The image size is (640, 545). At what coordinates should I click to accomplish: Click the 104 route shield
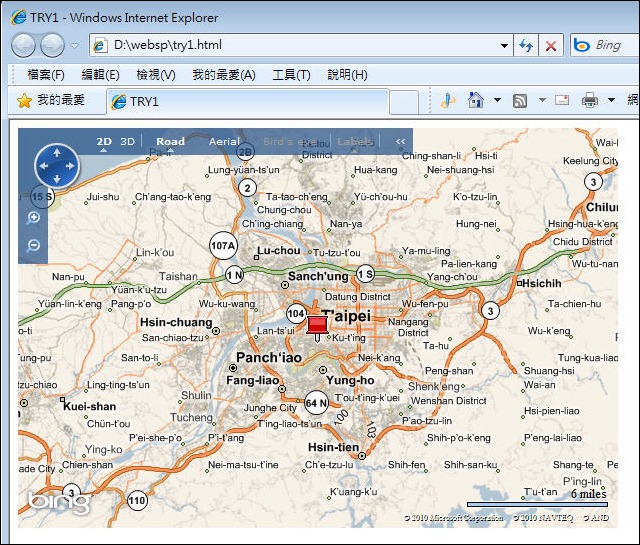pyautogui.click(x=296, y=314)
